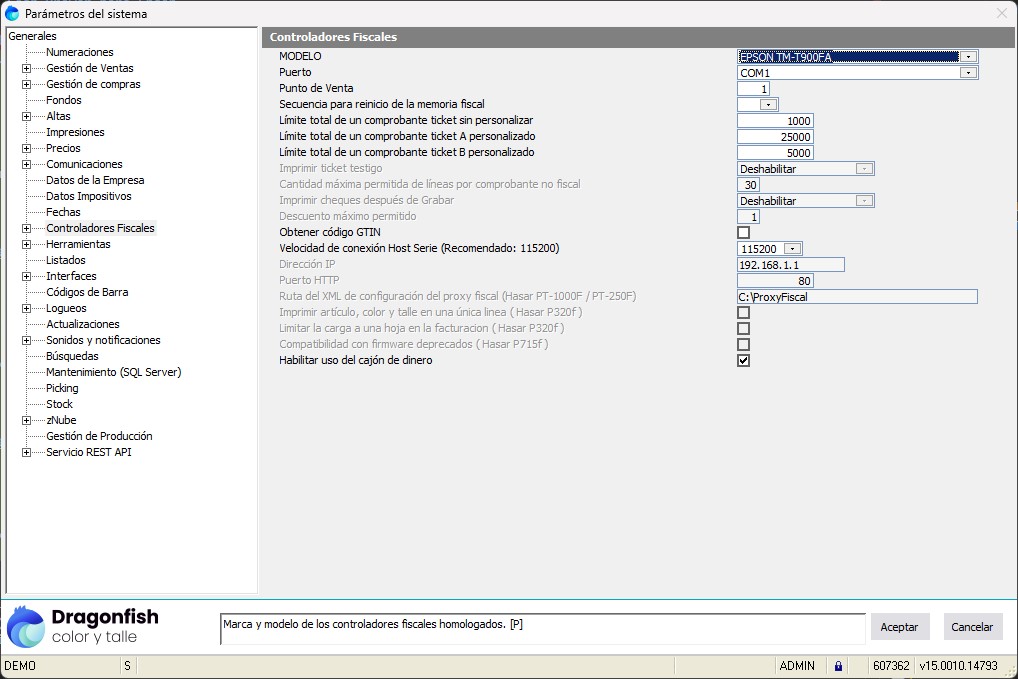Click the Dragonfish logo icon

point(26,627)
